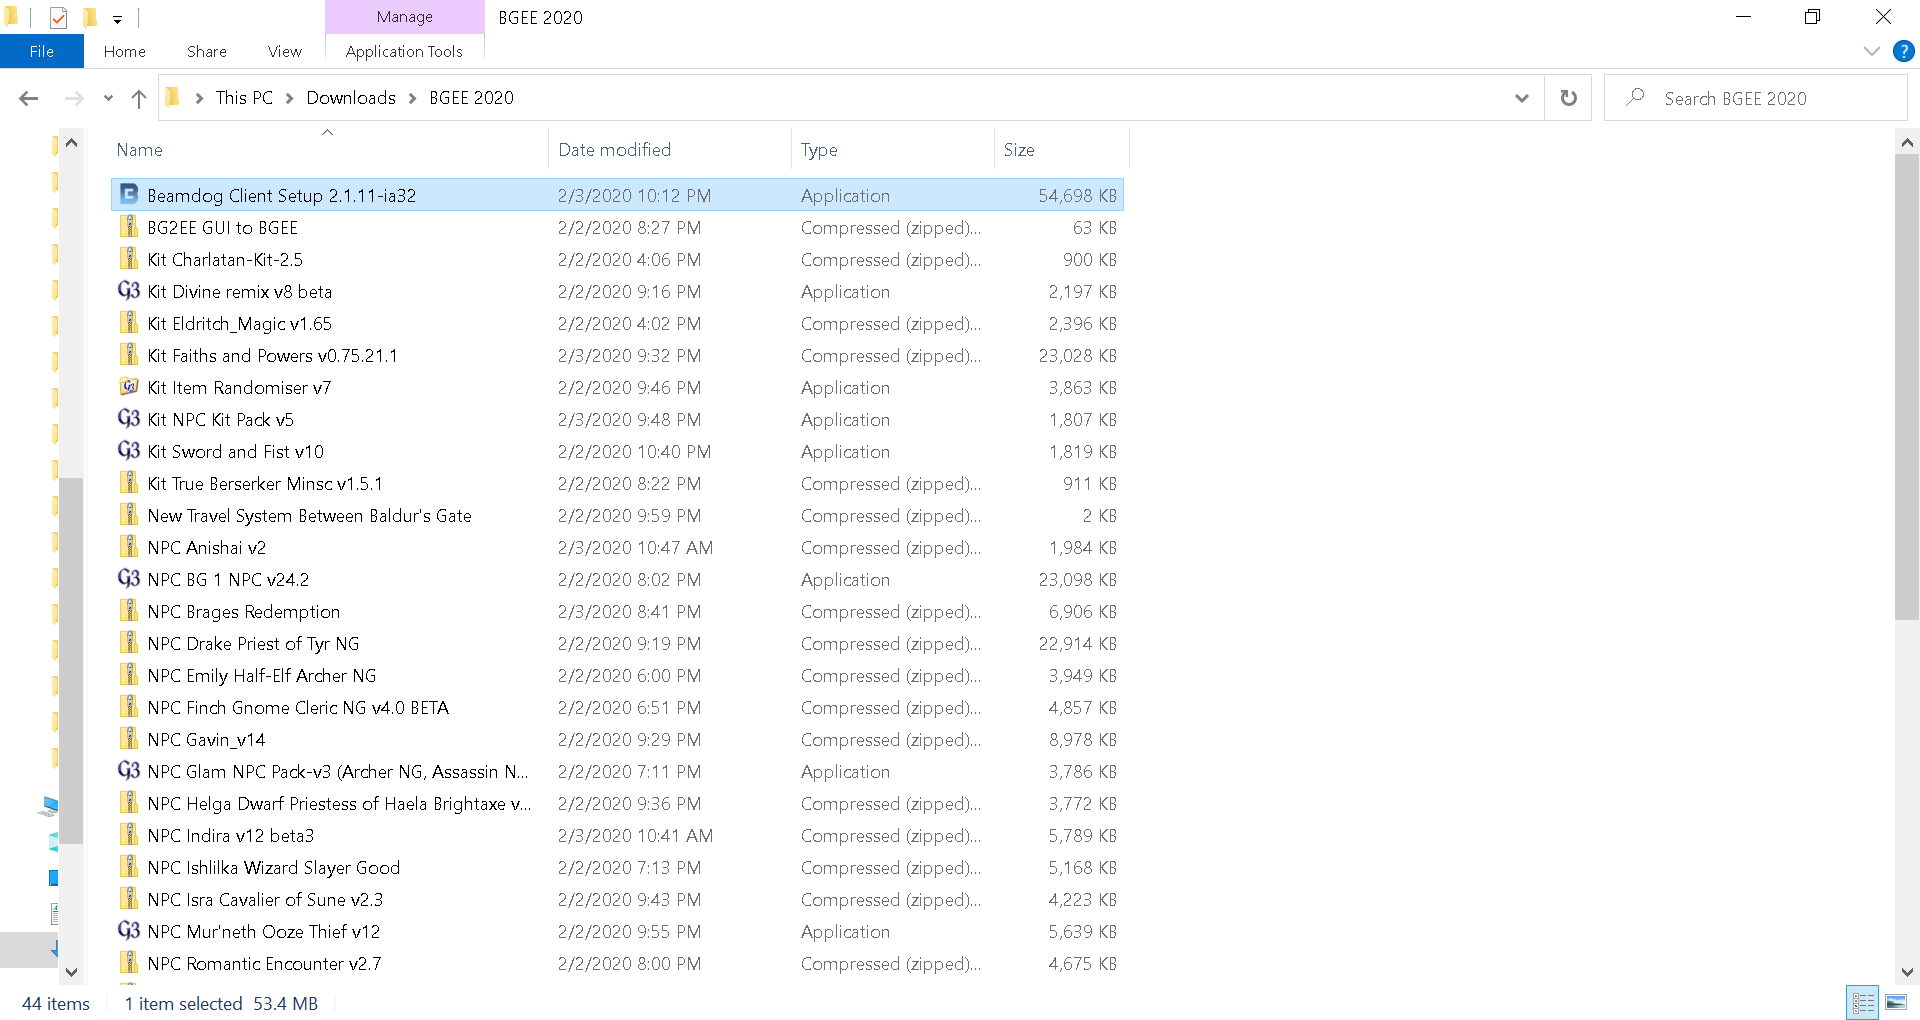Switch to large thumbnails view icon
This screenshot has height=1020, width=1920.
pyautogui.click(x=1896, y=1002)
